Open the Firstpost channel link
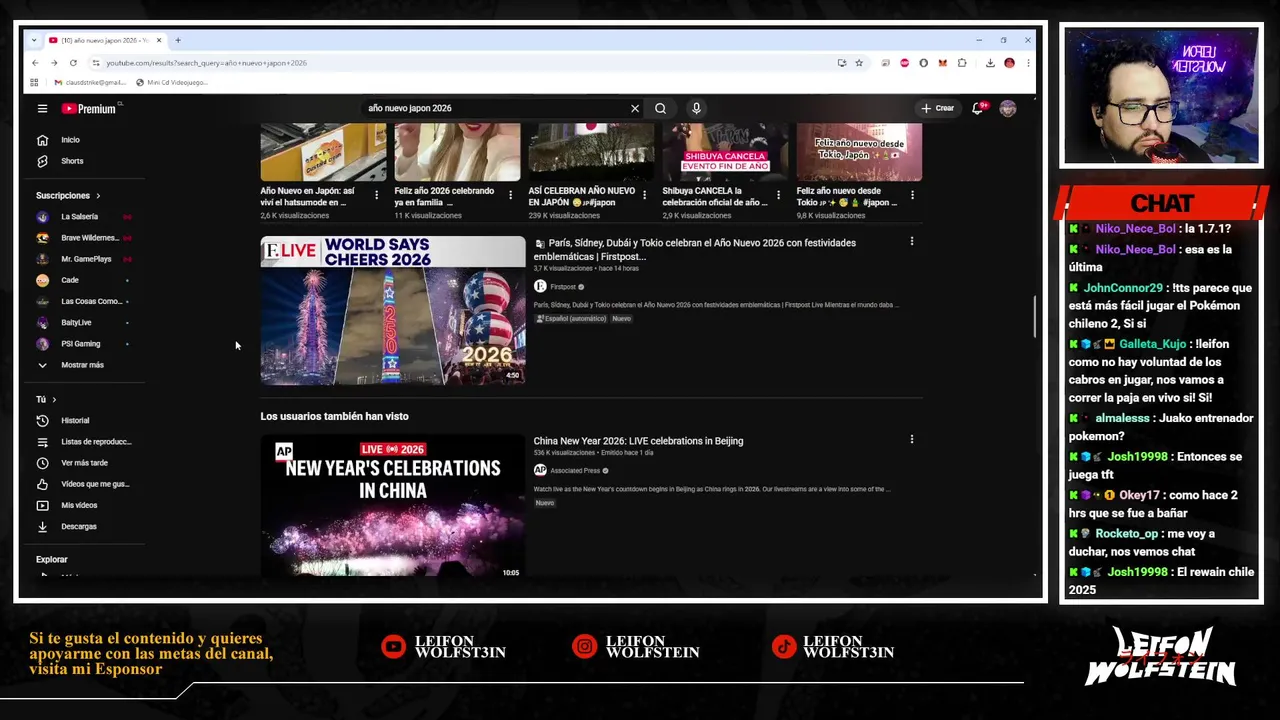 [x=563, y=287]
